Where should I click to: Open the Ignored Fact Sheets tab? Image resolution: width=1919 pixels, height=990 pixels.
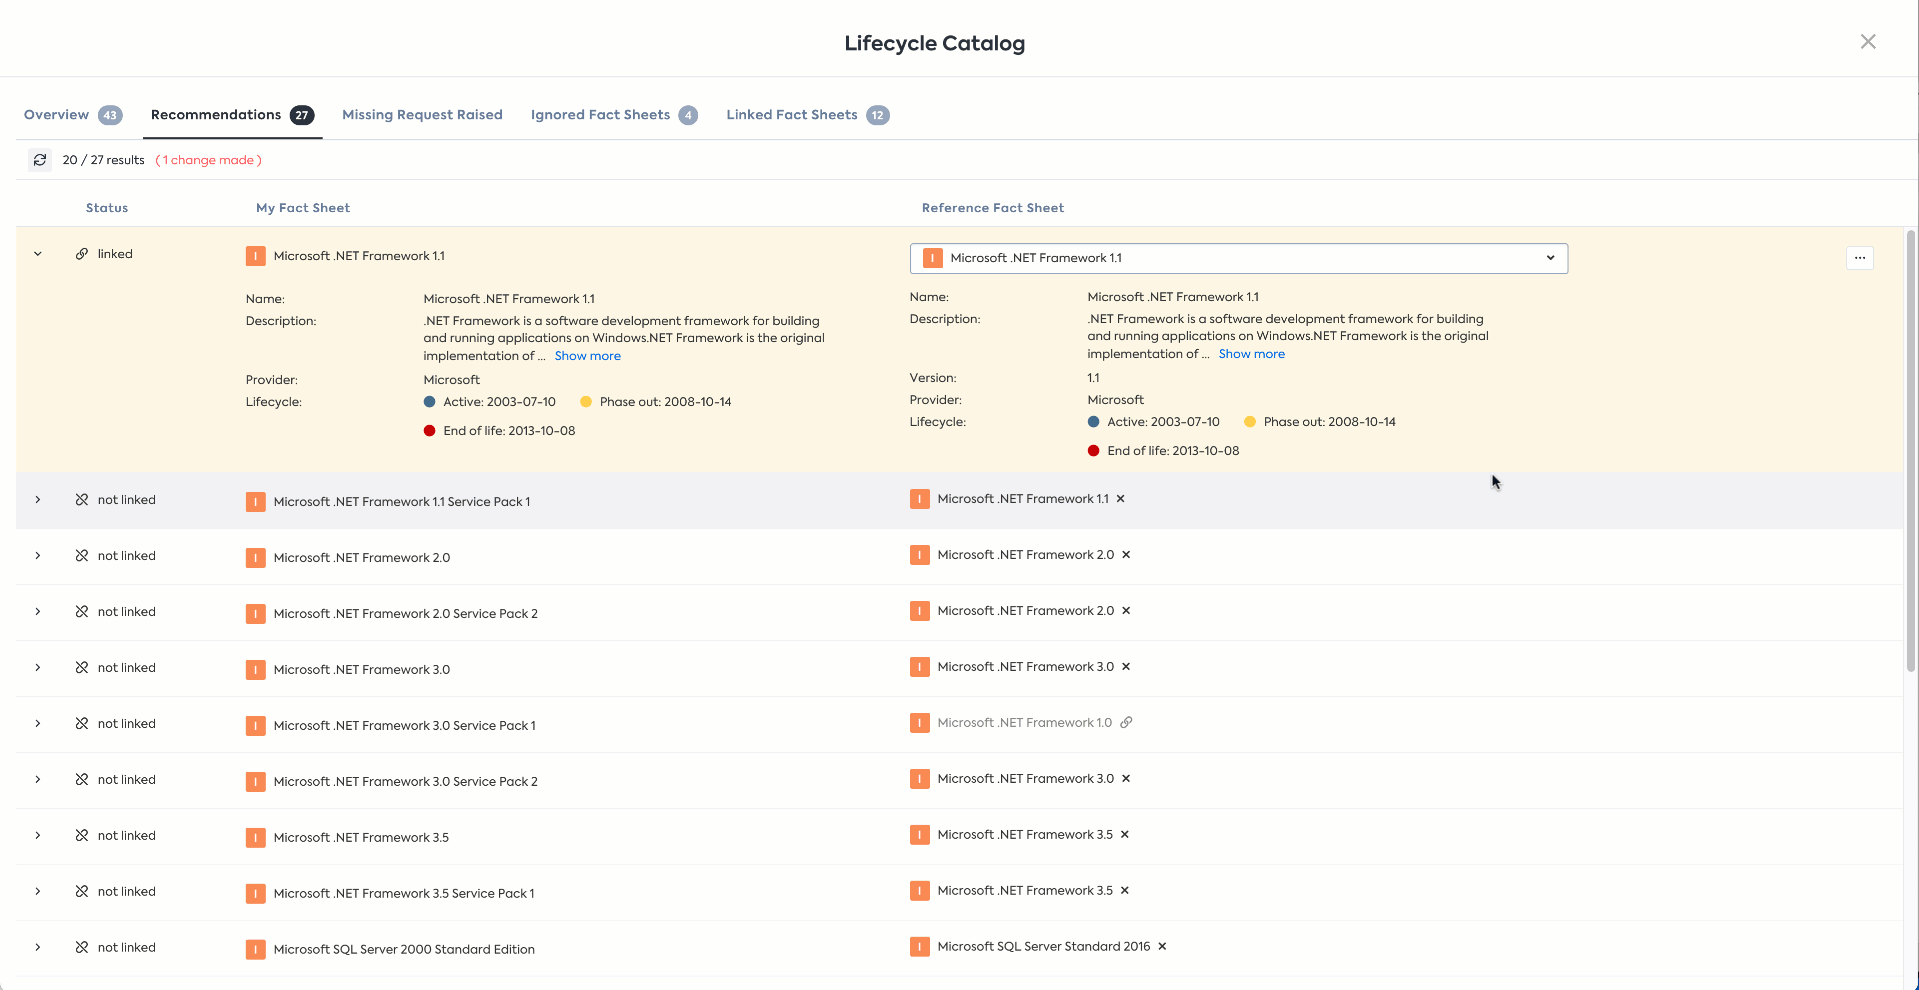pos(614,115)
